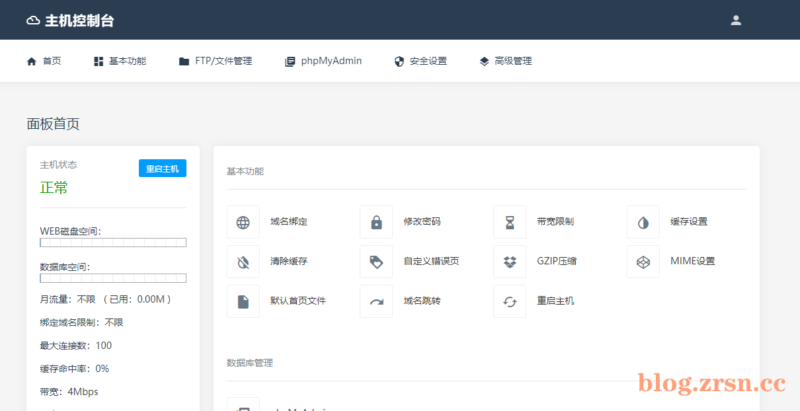Click the folder icon for FTP/文件管理
This screenshot has height=411, width=800.
click(x=184, y=62)
